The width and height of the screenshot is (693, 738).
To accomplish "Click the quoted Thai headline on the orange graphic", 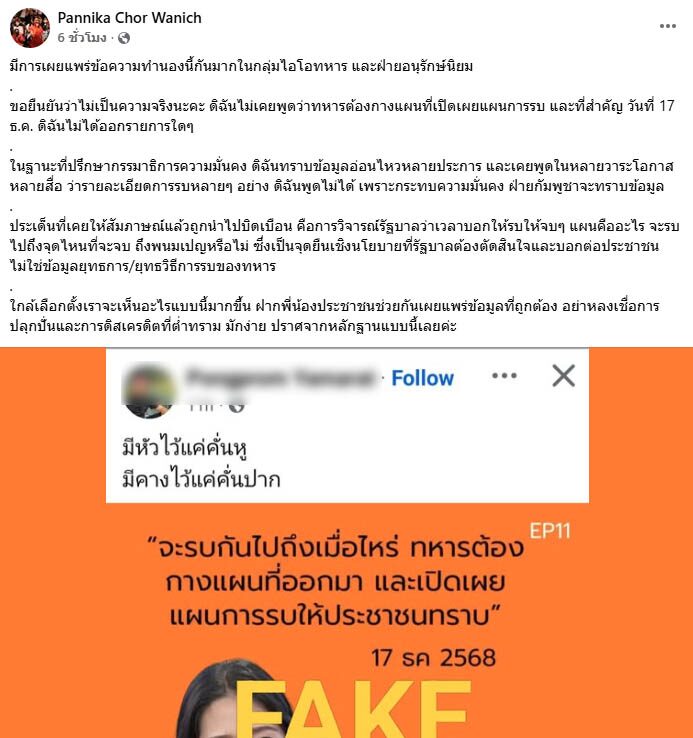I will click(336, 582).
